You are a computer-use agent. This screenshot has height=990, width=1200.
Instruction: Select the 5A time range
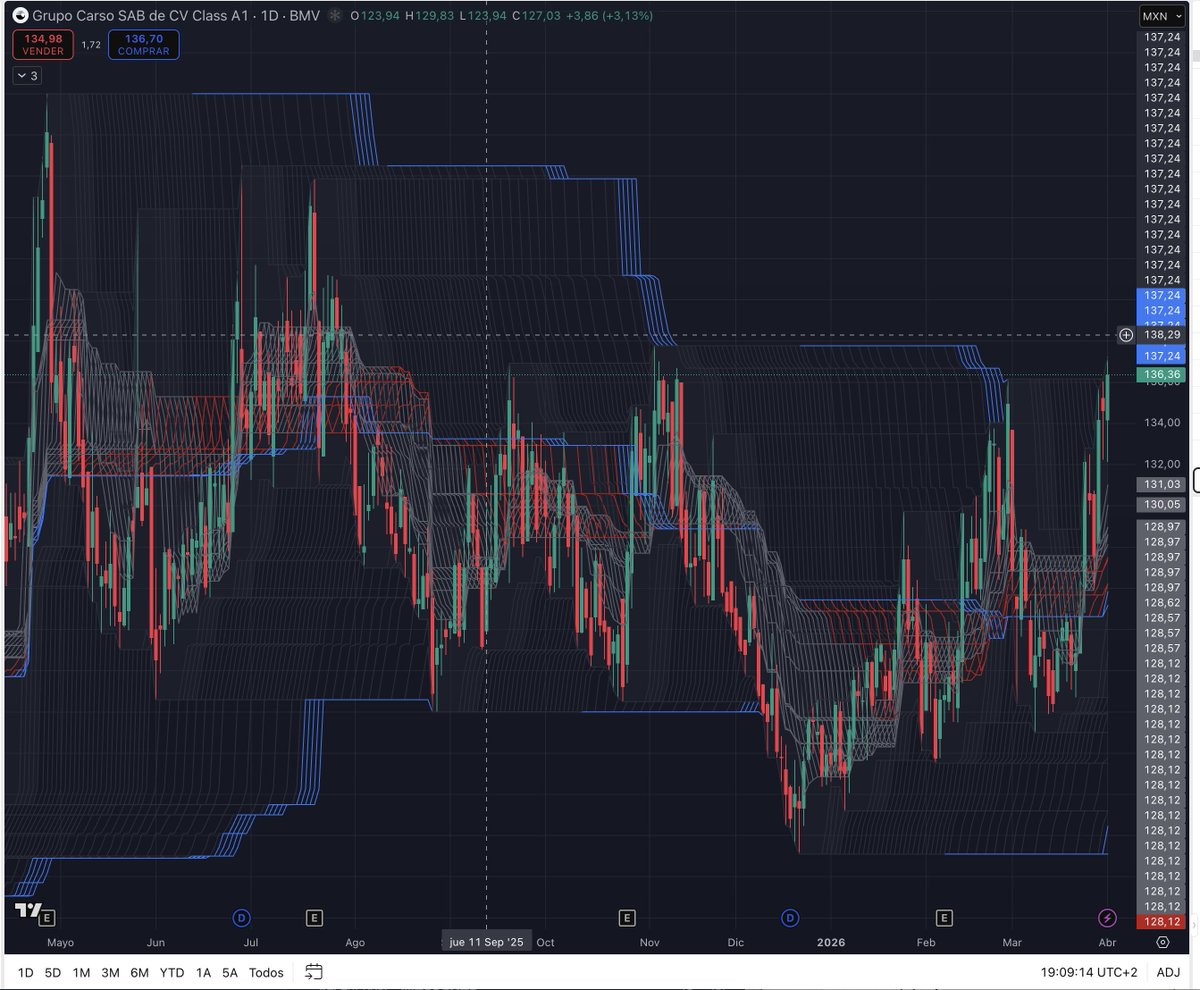(231, 972)
